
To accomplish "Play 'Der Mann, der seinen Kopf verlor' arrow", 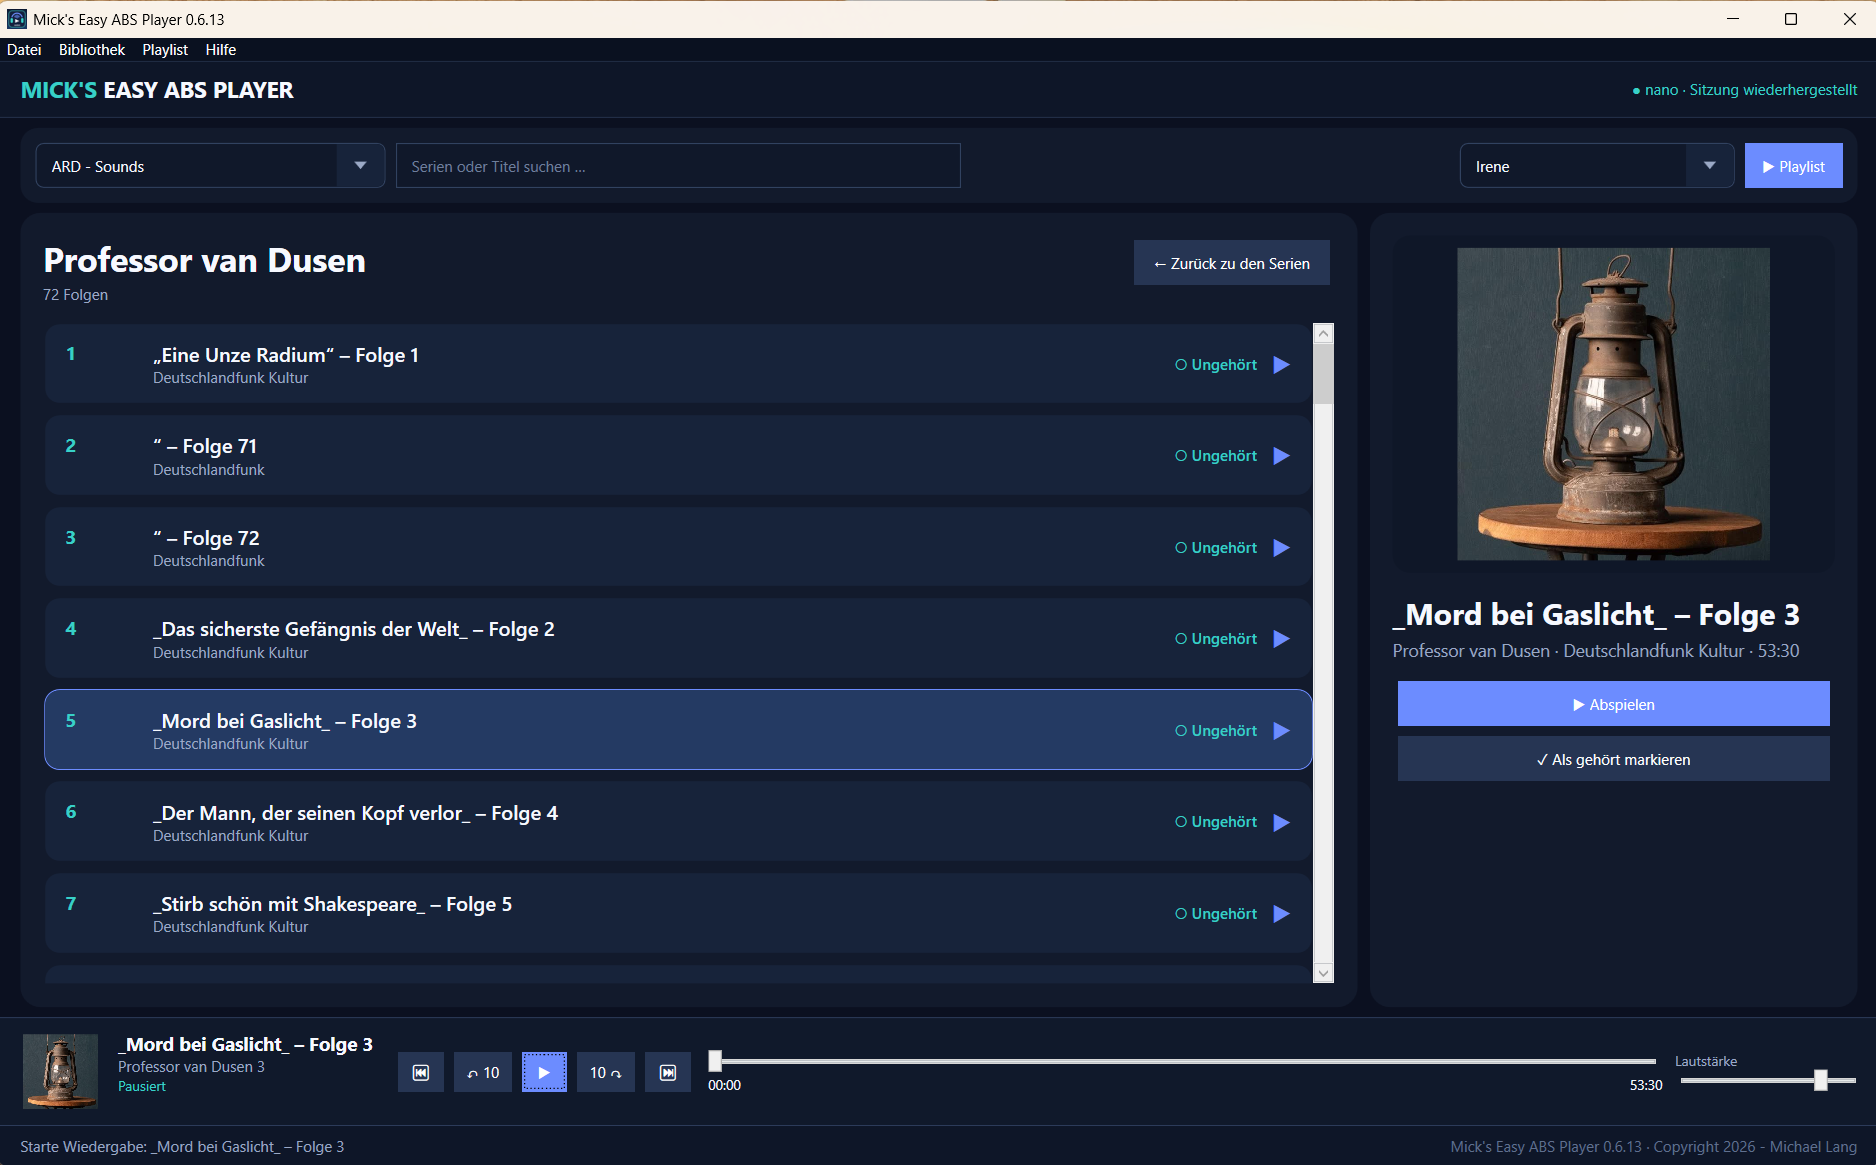I will tap(1281, 822).
